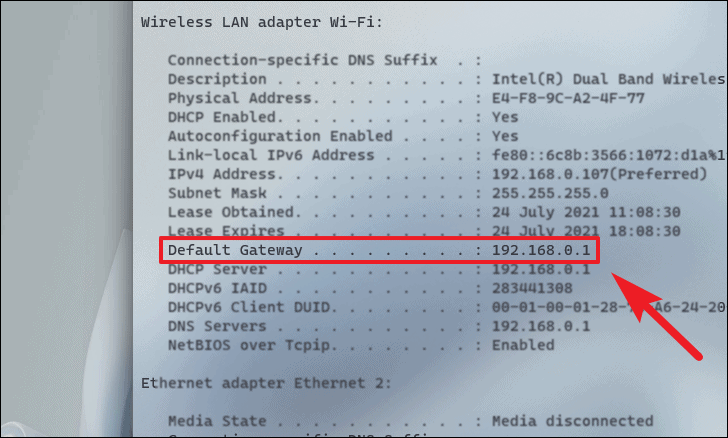Image resolution: width=728 pixels, height=438 pixels.
Task: Click the DNS Servers address value
Action: [541, 326]
